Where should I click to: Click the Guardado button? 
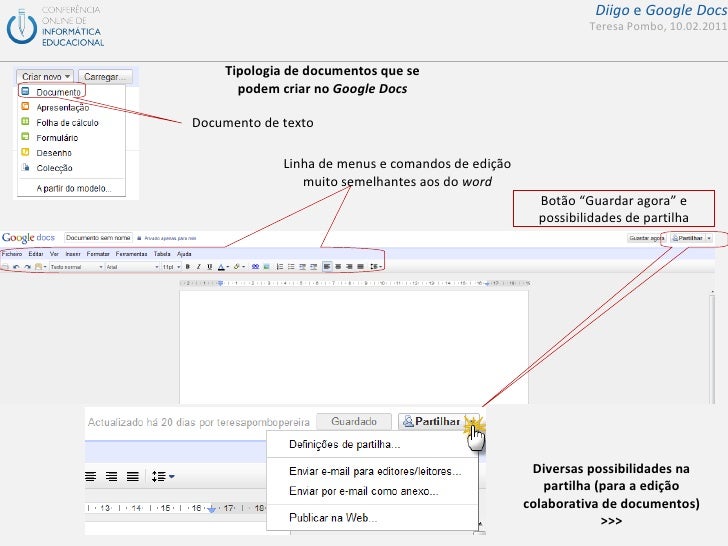coord(354,422)
